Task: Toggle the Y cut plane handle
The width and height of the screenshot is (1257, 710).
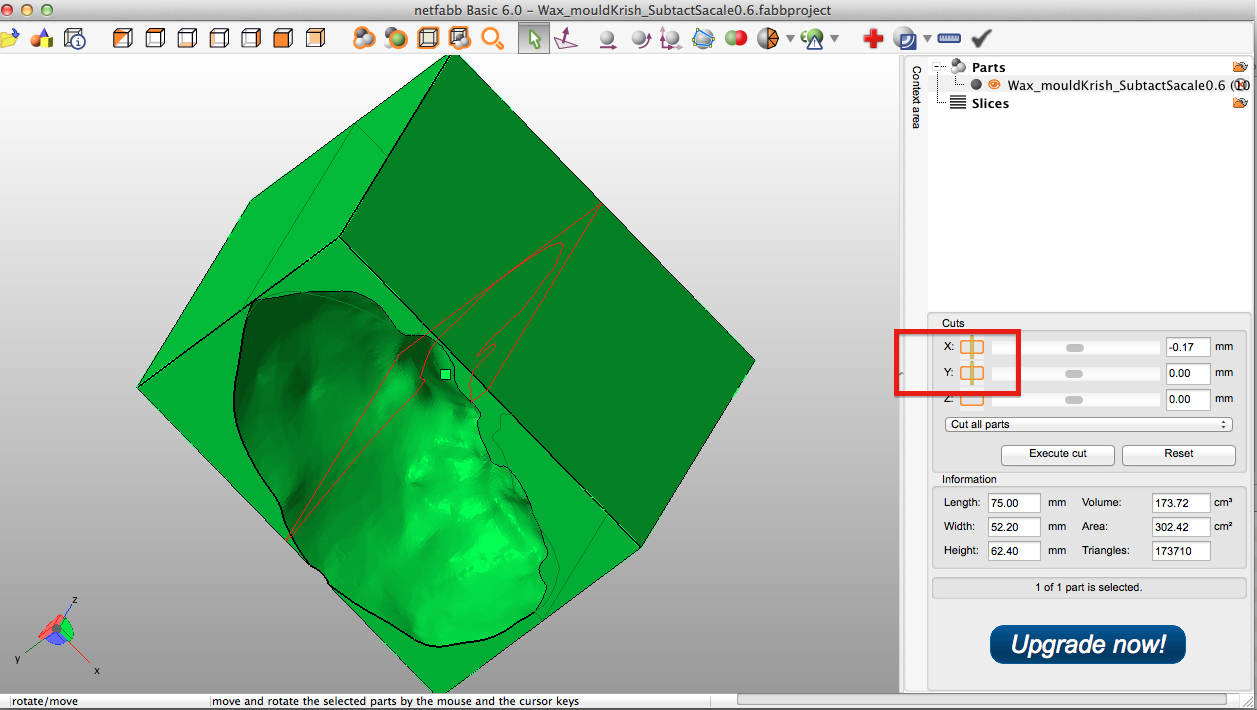Action: 972,373
